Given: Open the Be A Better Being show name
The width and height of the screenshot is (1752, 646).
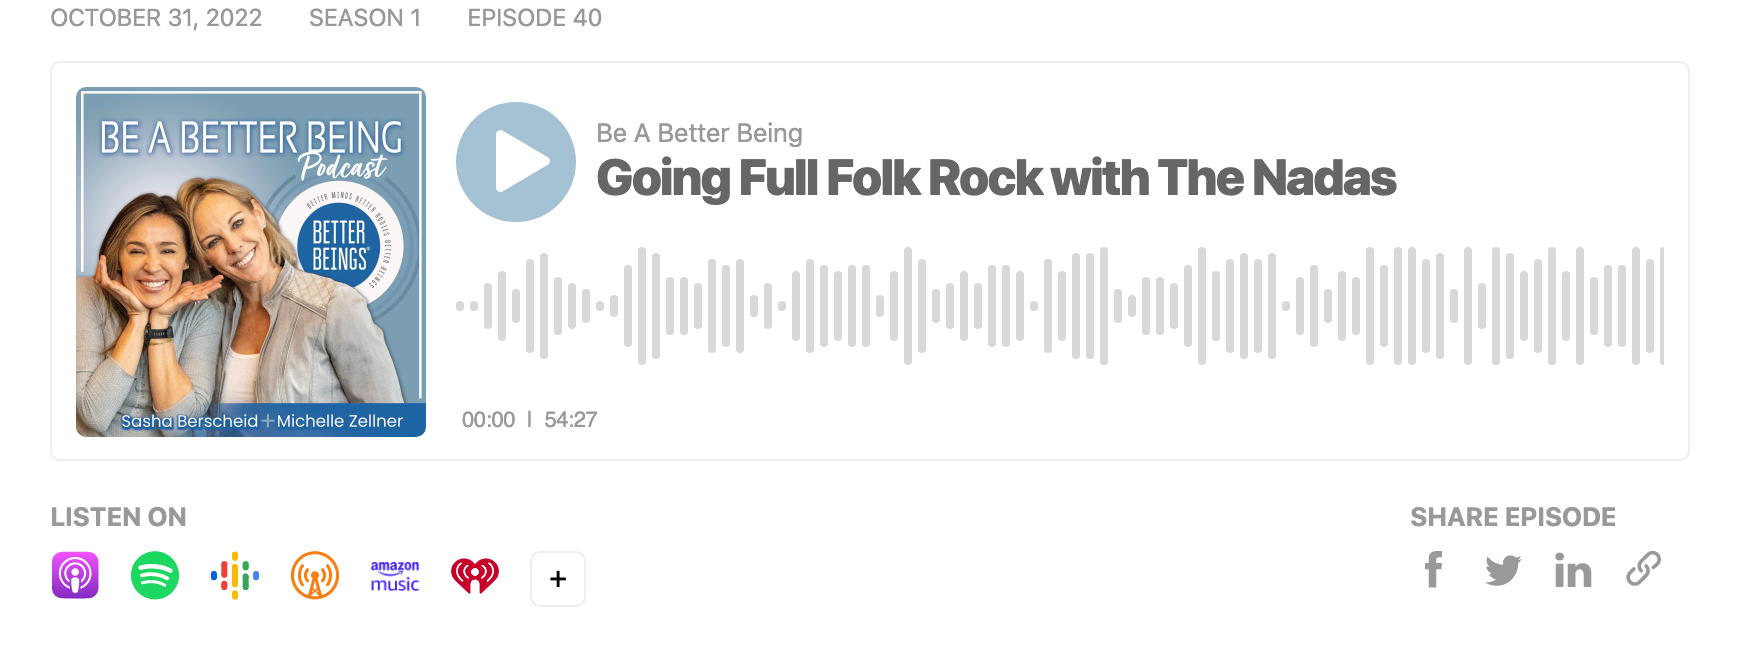Looking at the screenshot, I should pos(700,133).
